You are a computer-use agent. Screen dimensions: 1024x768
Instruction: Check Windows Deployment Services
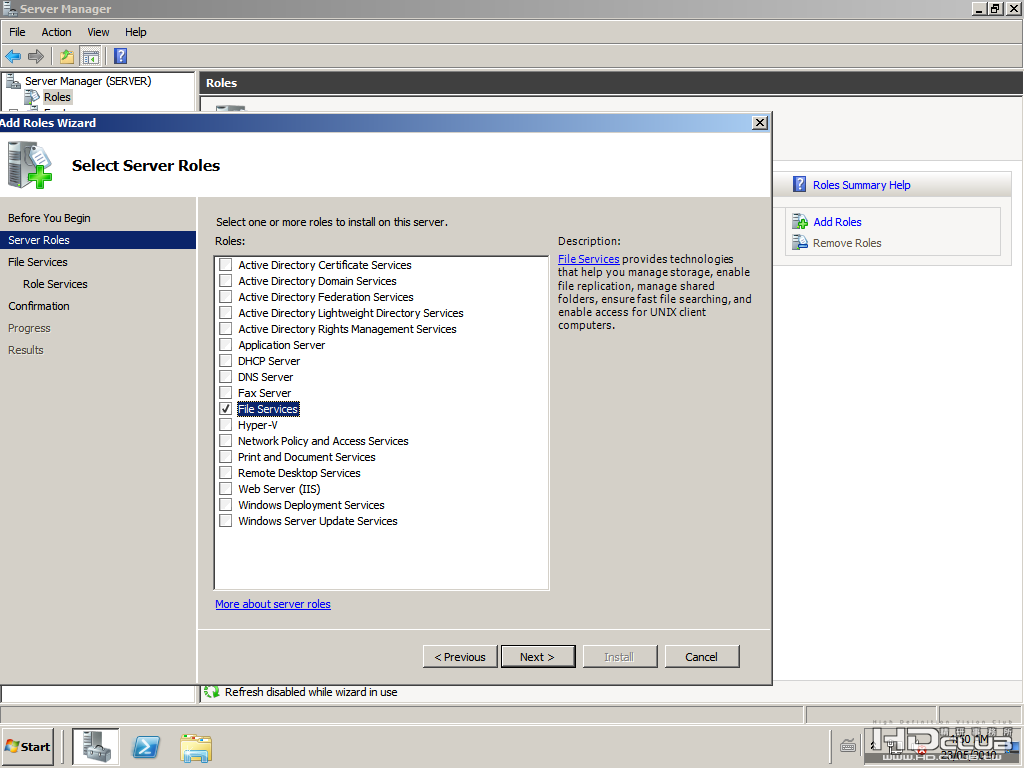(x=225, y=505)
